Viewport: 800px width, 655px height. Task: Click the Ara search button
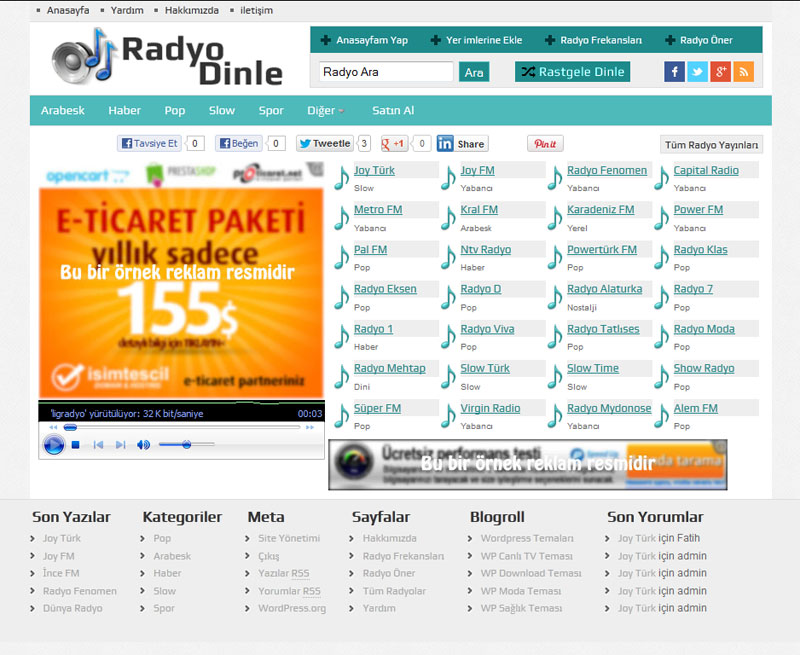point(474,72)
